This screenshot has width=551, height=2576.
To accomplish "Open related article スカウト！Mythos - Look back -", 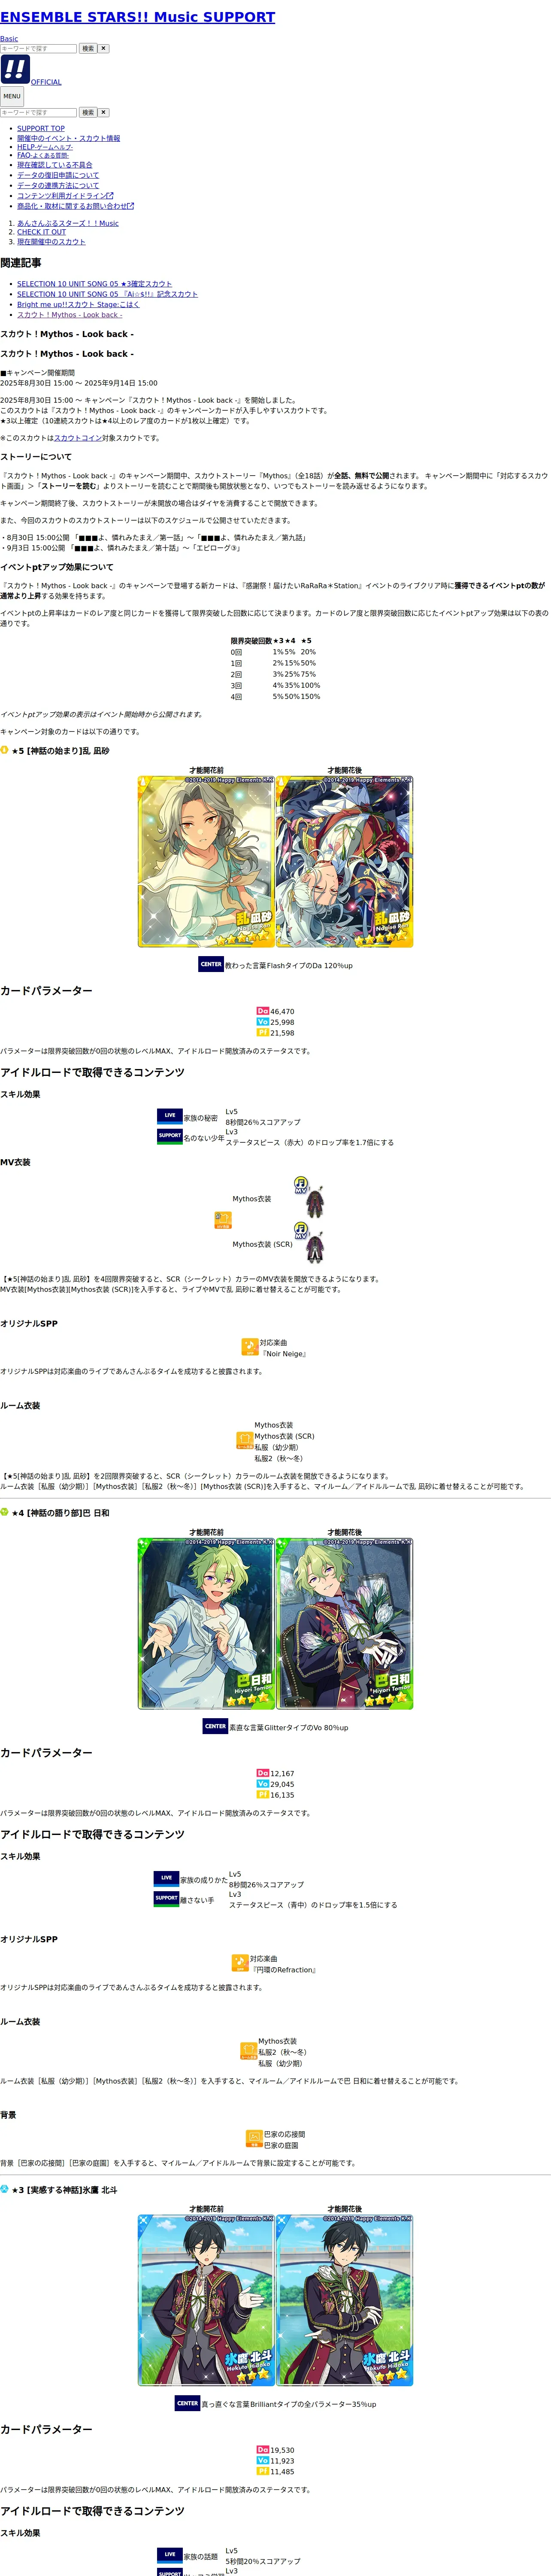I will [x=70, y=315].
